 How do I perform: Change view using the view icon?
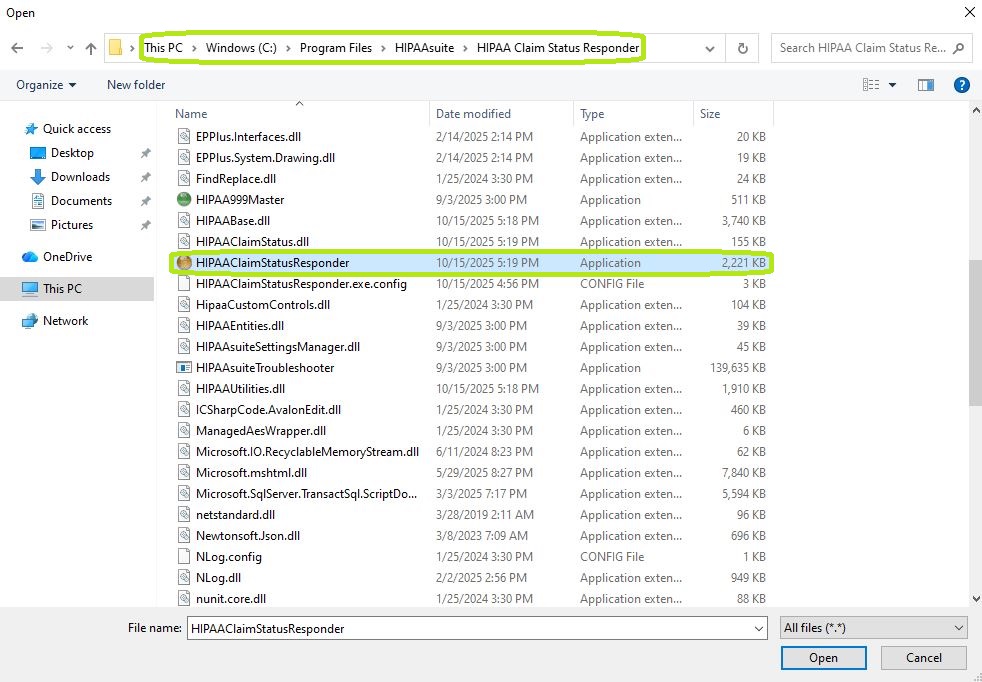[x=871, y=85]
